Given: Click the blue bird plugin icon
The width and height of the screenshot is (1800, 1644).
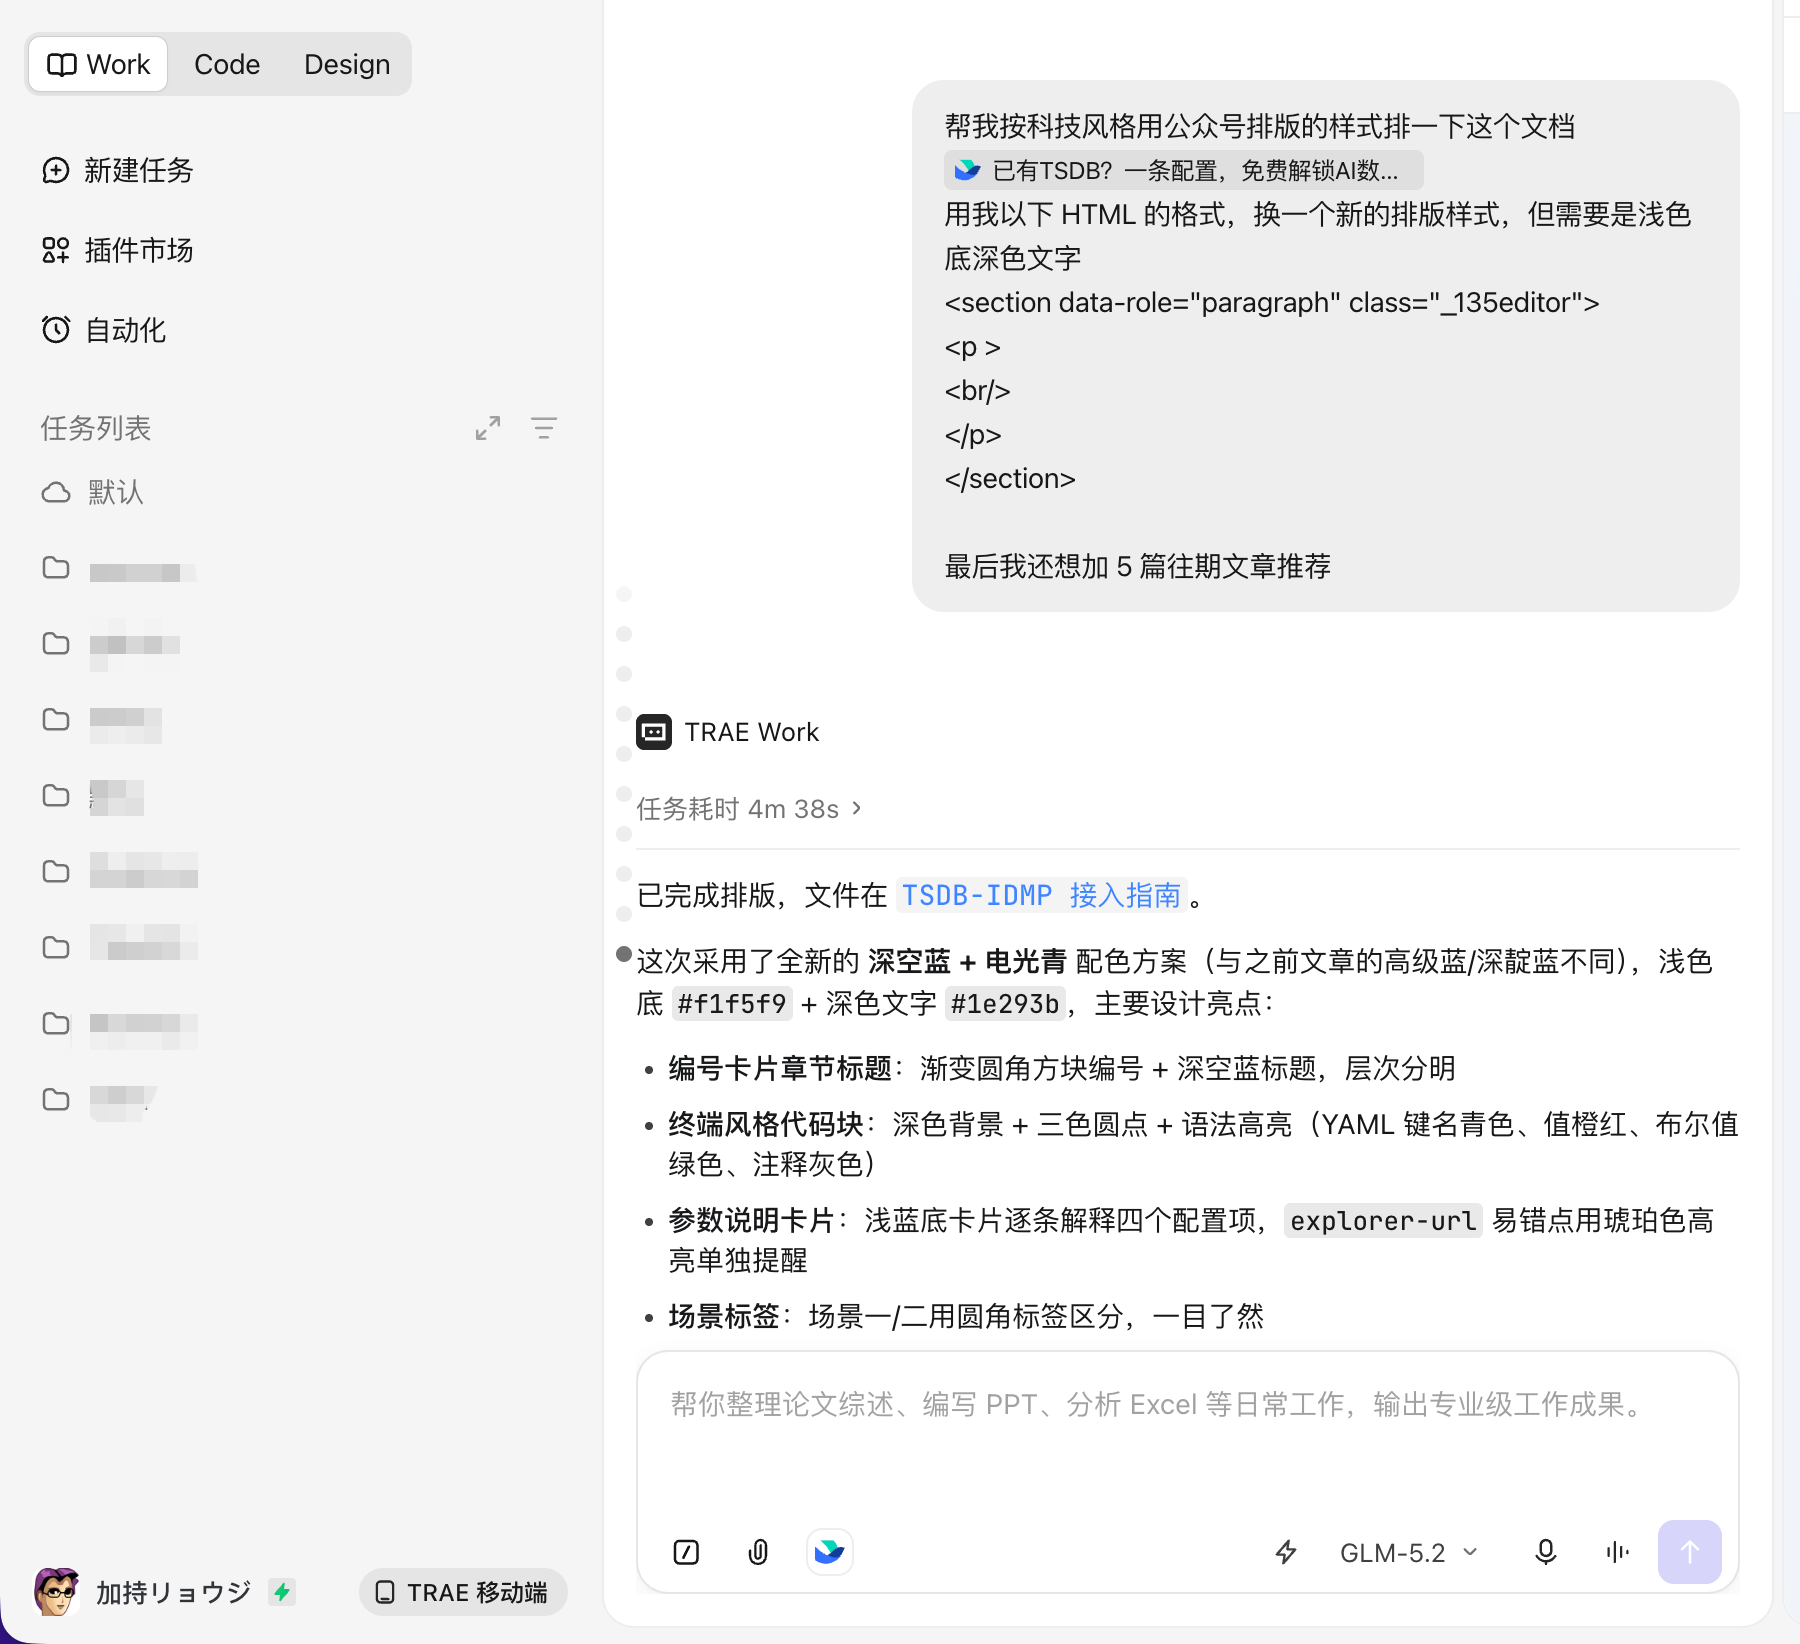Looking at the screenshot, I should pyautogui.click(x=830, y=1552).
